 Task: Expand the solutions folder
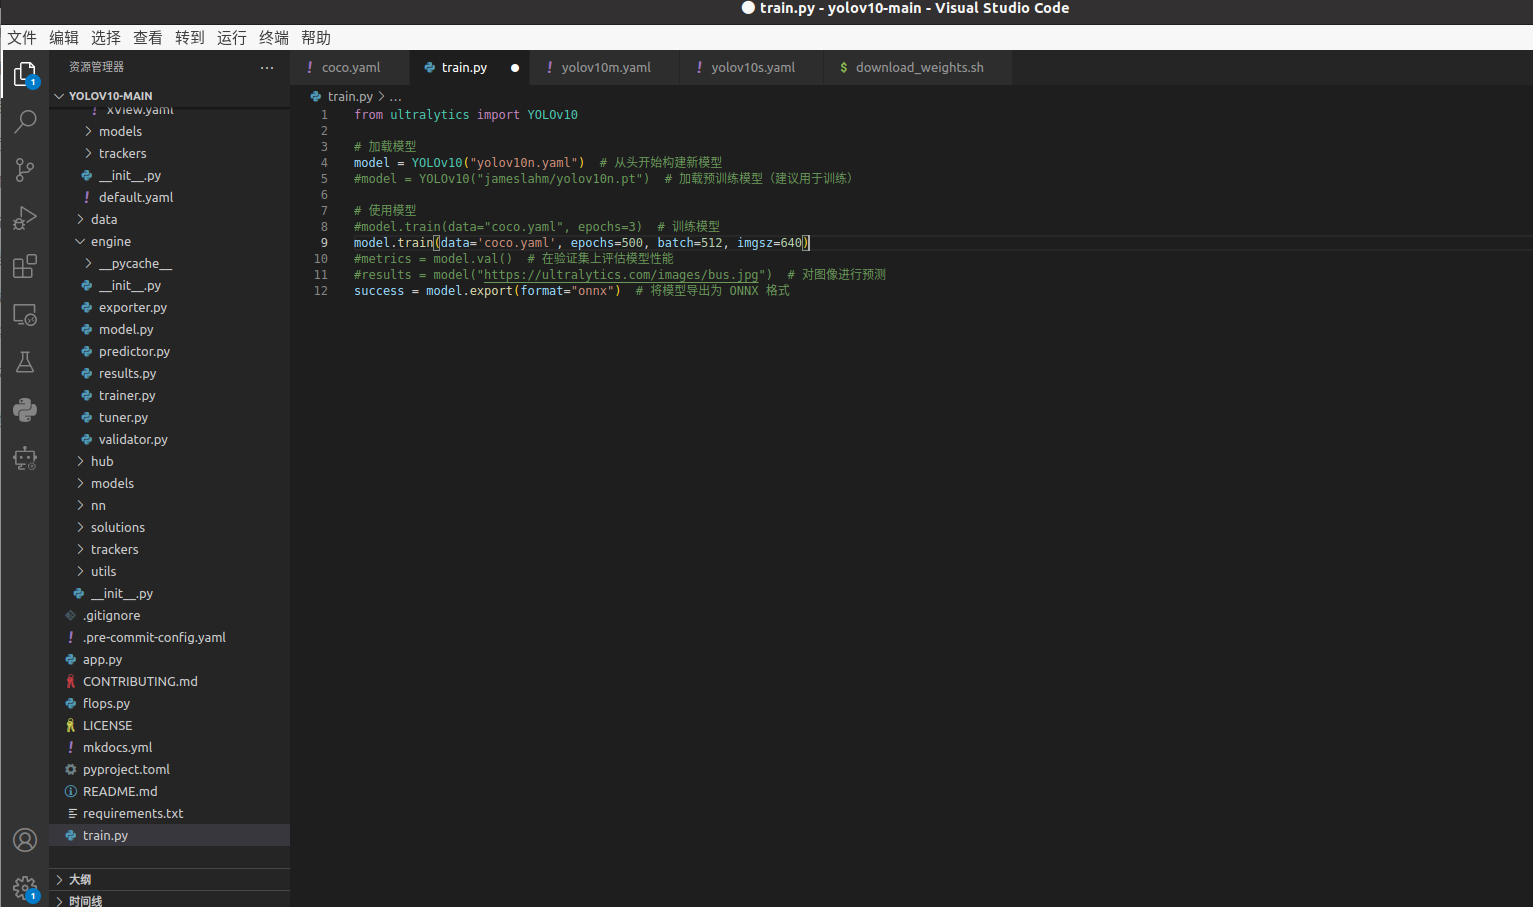tap(117, 528)
